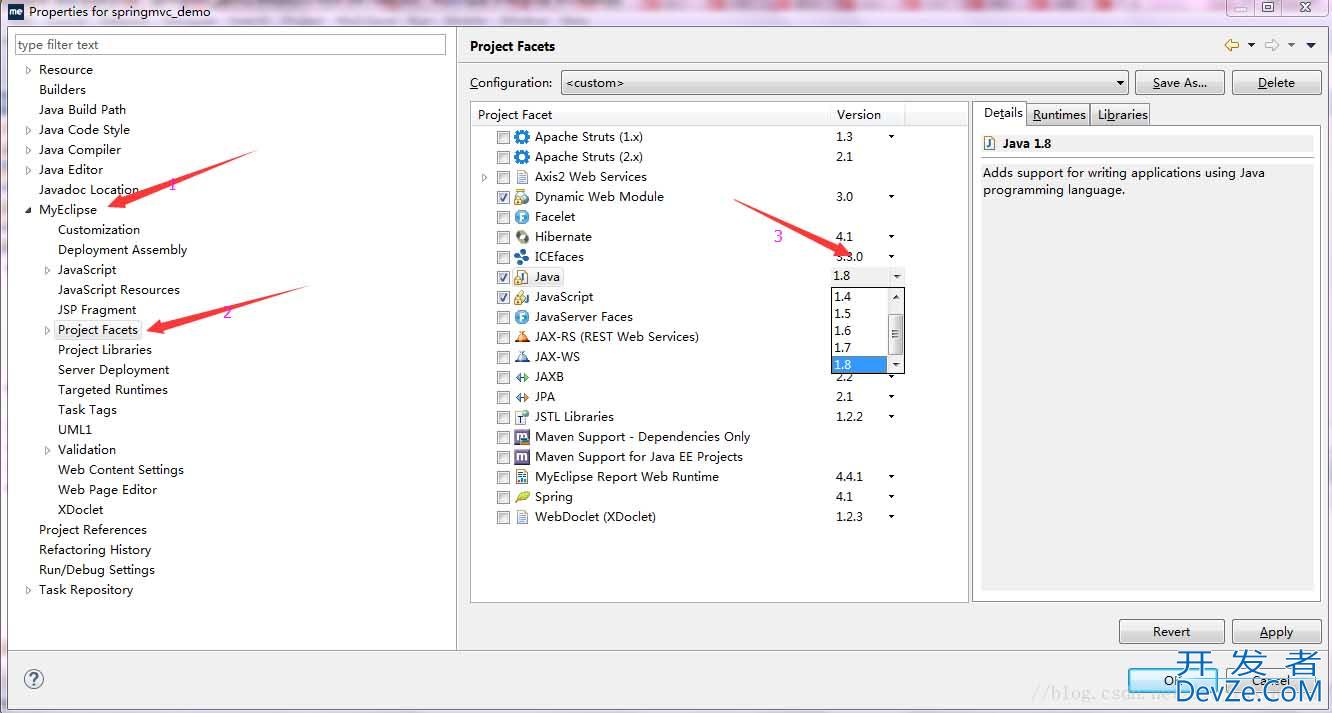Viewport: 1332px width, 713px height.
Task: Select Java Build Path in the tree
Action: click(x=83, y=110)
